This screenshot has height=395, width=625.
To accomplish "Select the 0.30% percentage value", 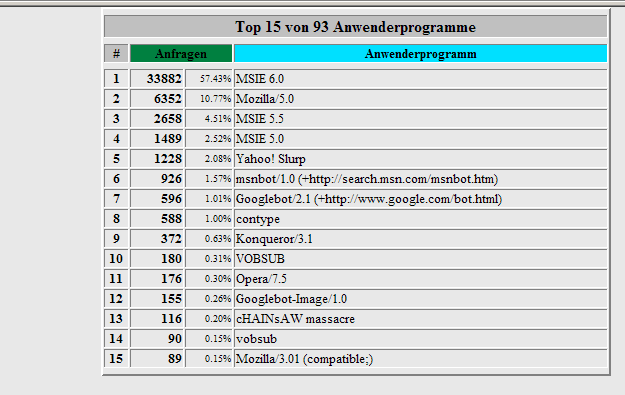I will (218, 279).
